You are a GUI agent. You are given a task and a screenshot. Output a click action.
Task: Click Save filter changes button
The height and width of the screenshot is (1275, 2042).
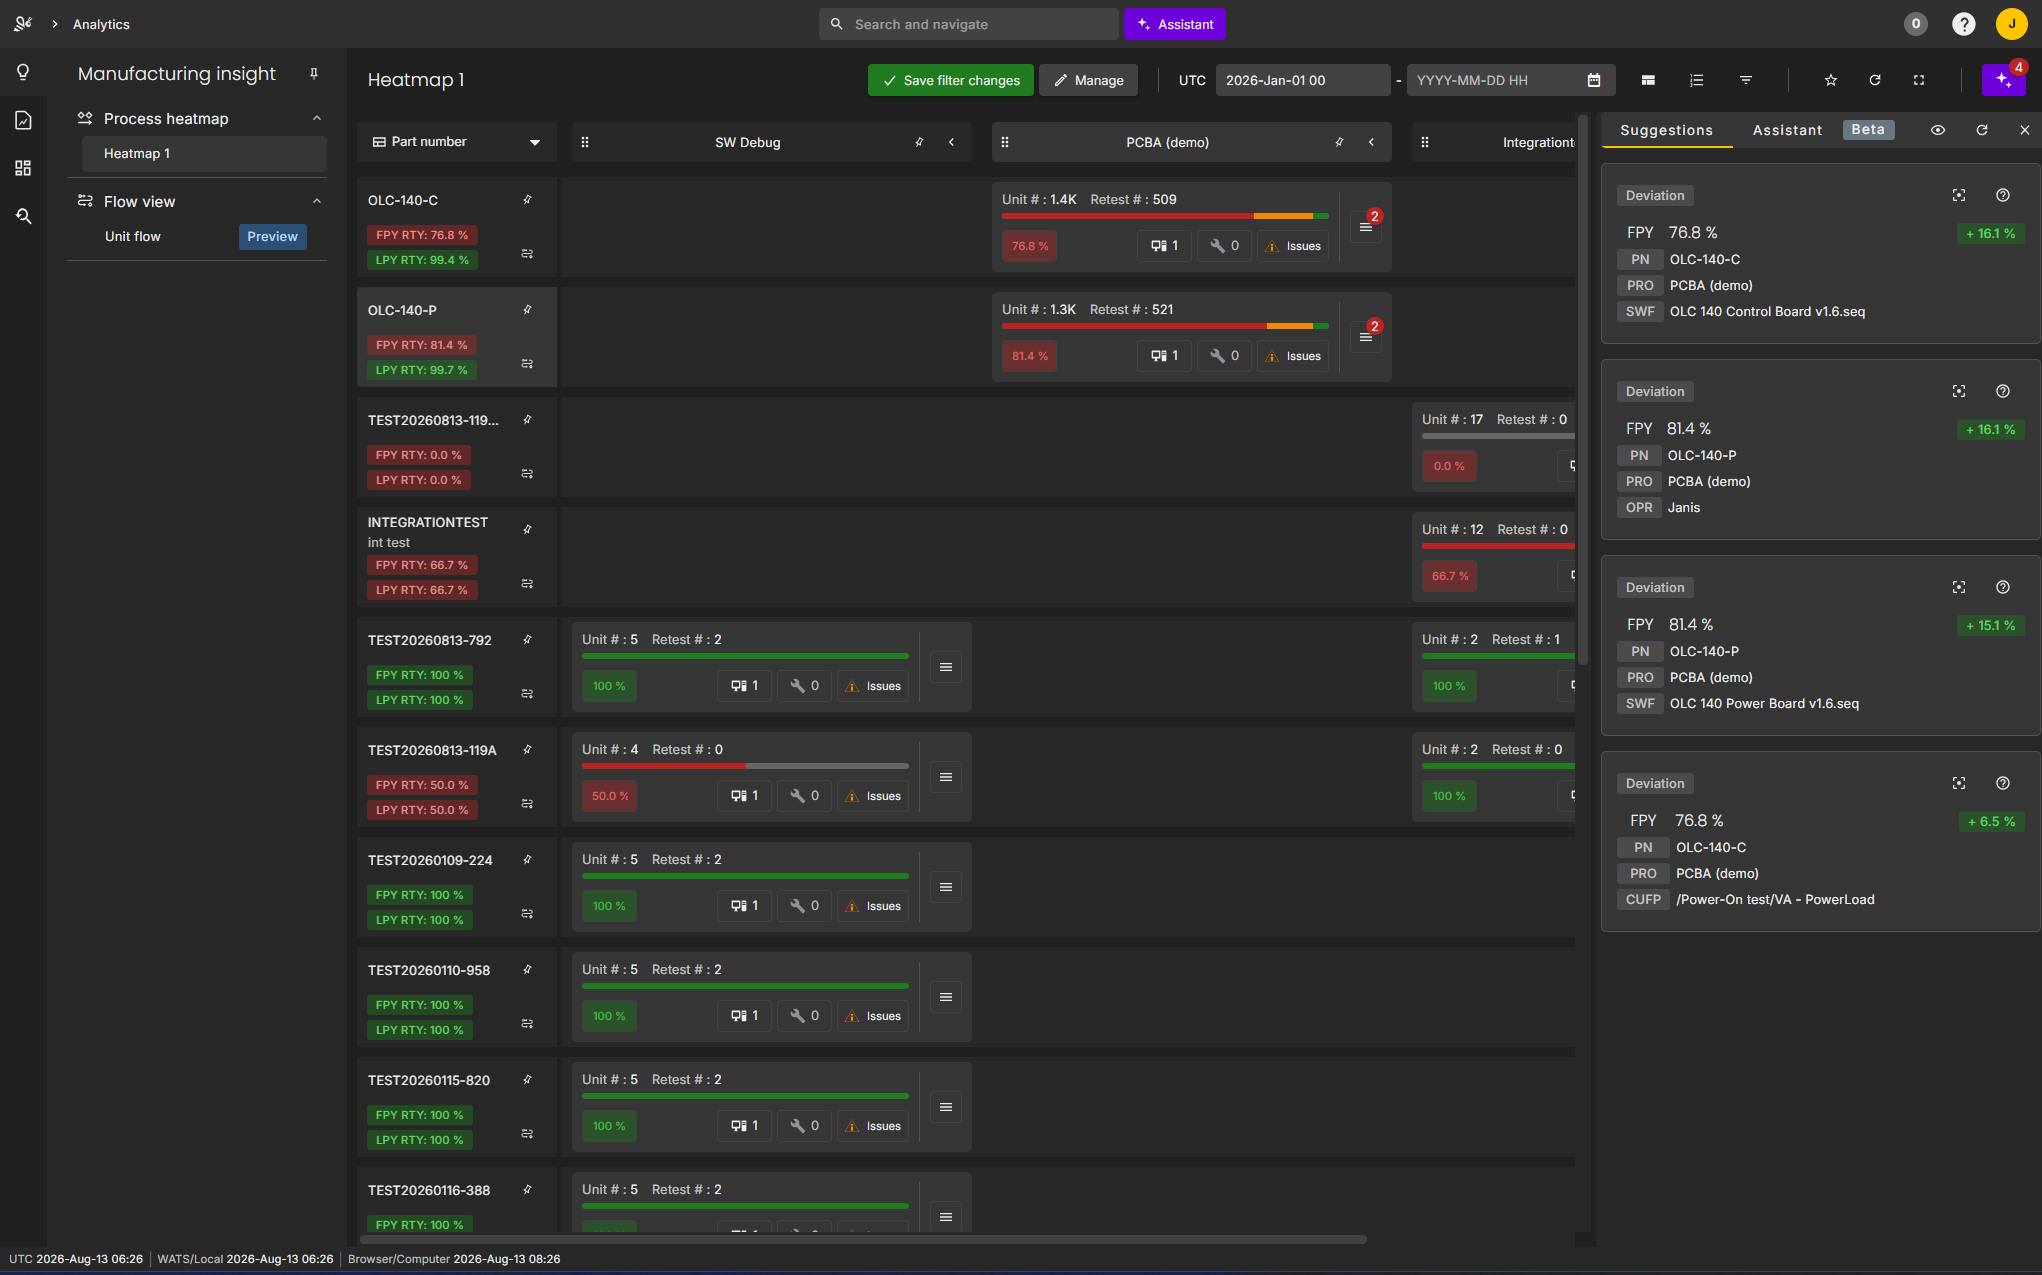(951, 80)
